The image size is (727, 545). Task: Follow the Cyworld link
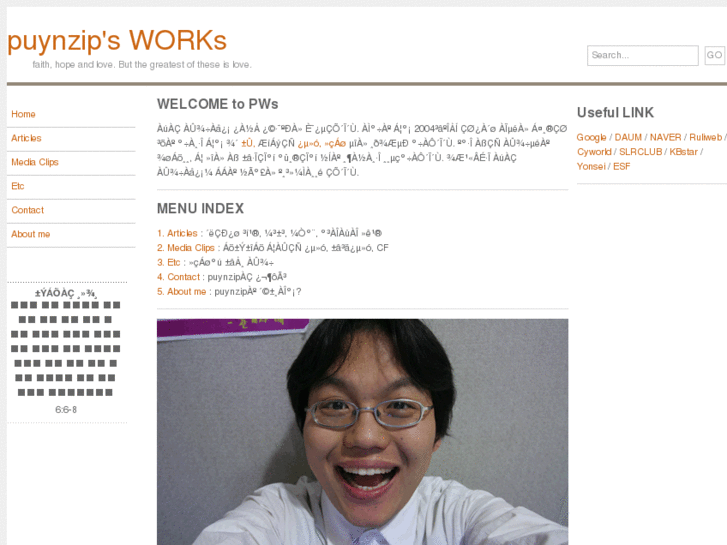click(x=594, y=152)
